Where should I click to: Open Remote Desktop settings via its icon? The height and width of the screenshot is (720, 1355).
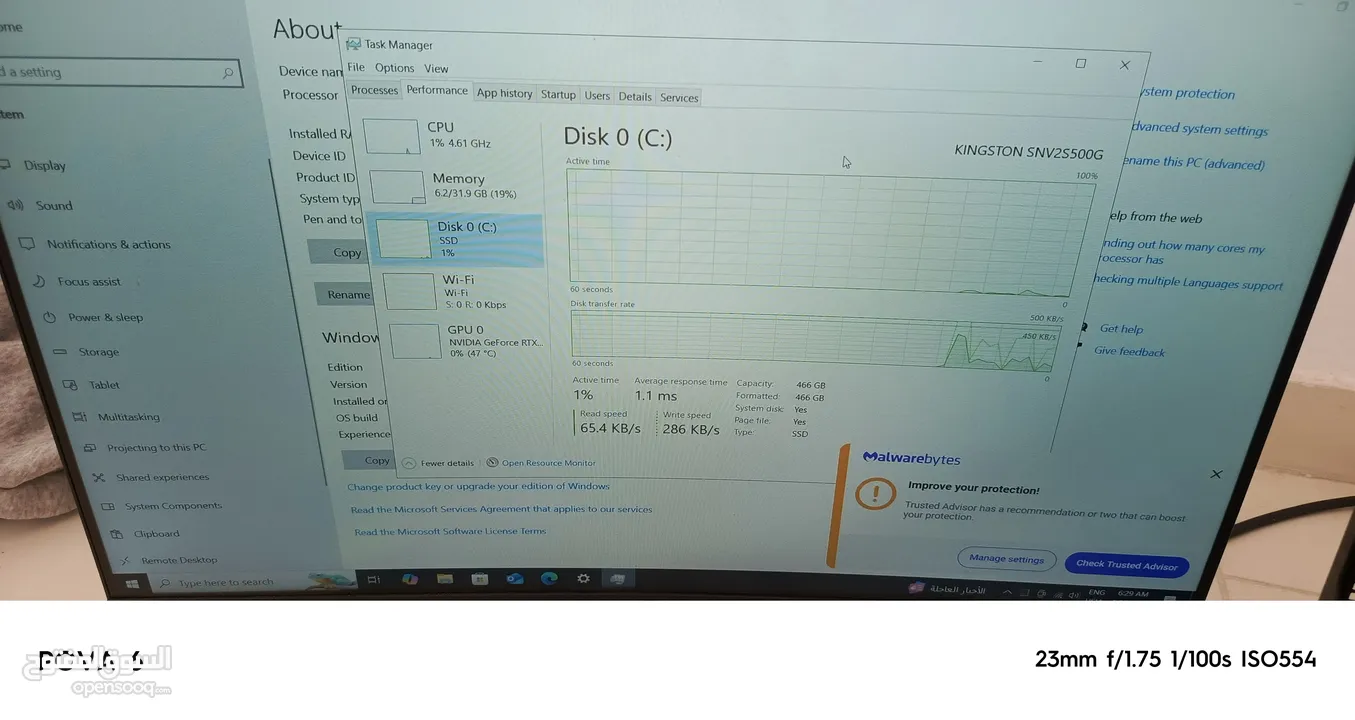point(124,560)
